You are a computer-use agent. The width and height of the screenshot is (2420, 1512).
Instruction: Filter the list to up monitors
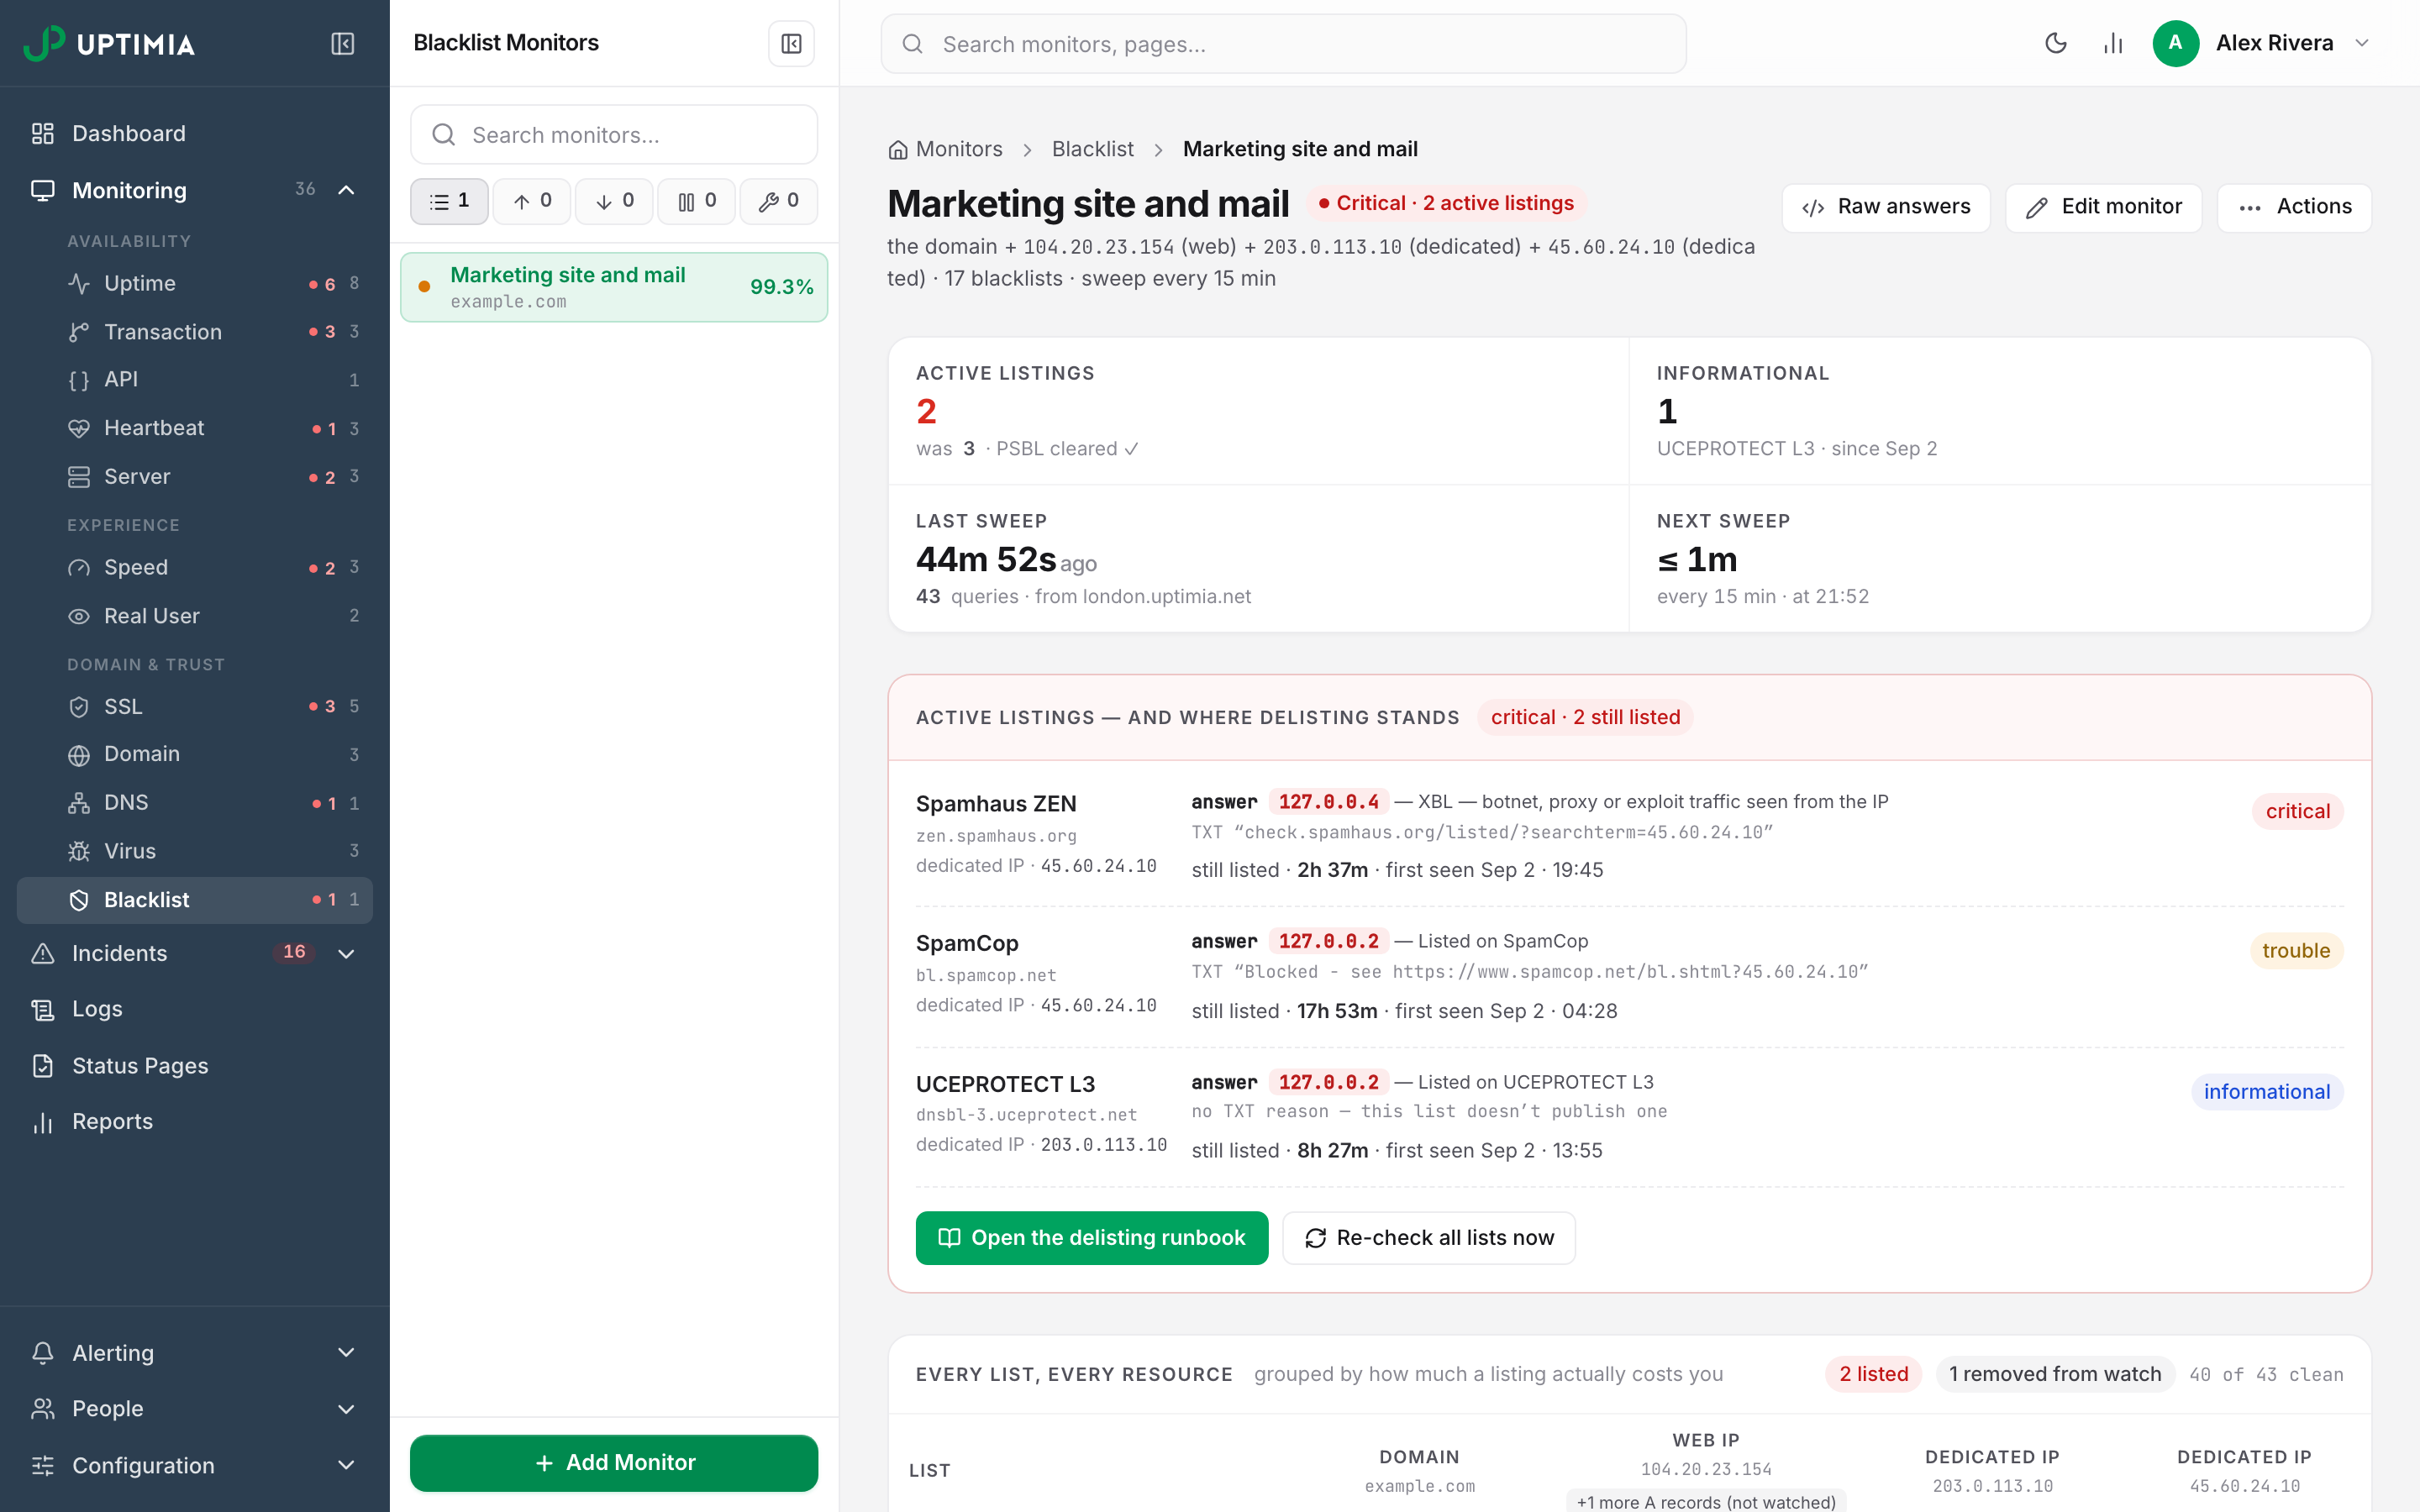coord(532,201)
